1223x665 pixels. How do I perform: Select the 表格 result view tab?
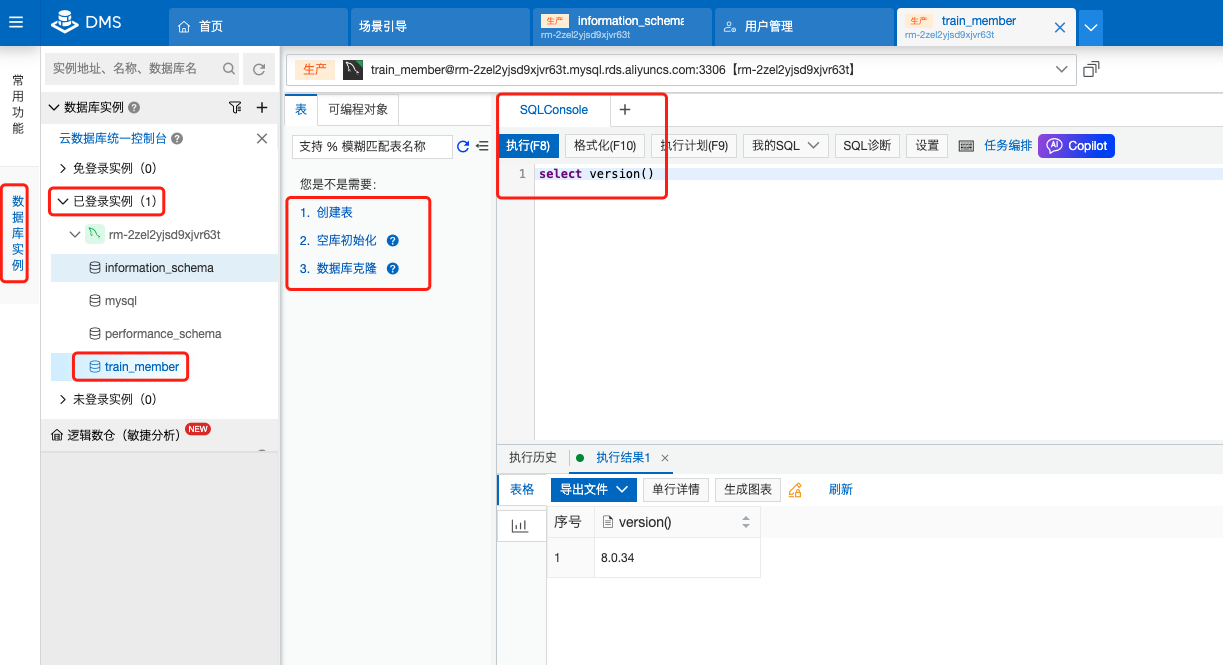[x=523, y=490]
